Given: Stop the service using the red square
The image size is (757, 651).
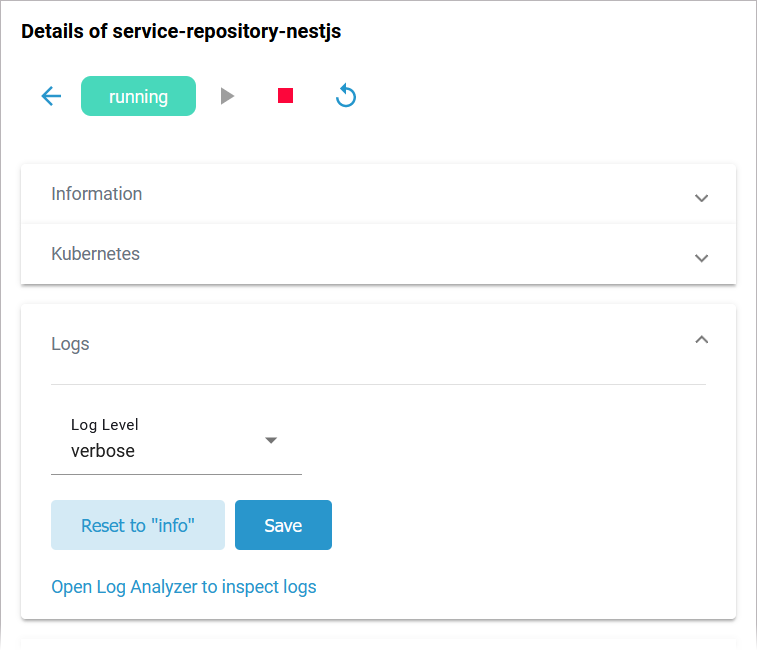Looking at the screenshot, I should coord(286,96).
